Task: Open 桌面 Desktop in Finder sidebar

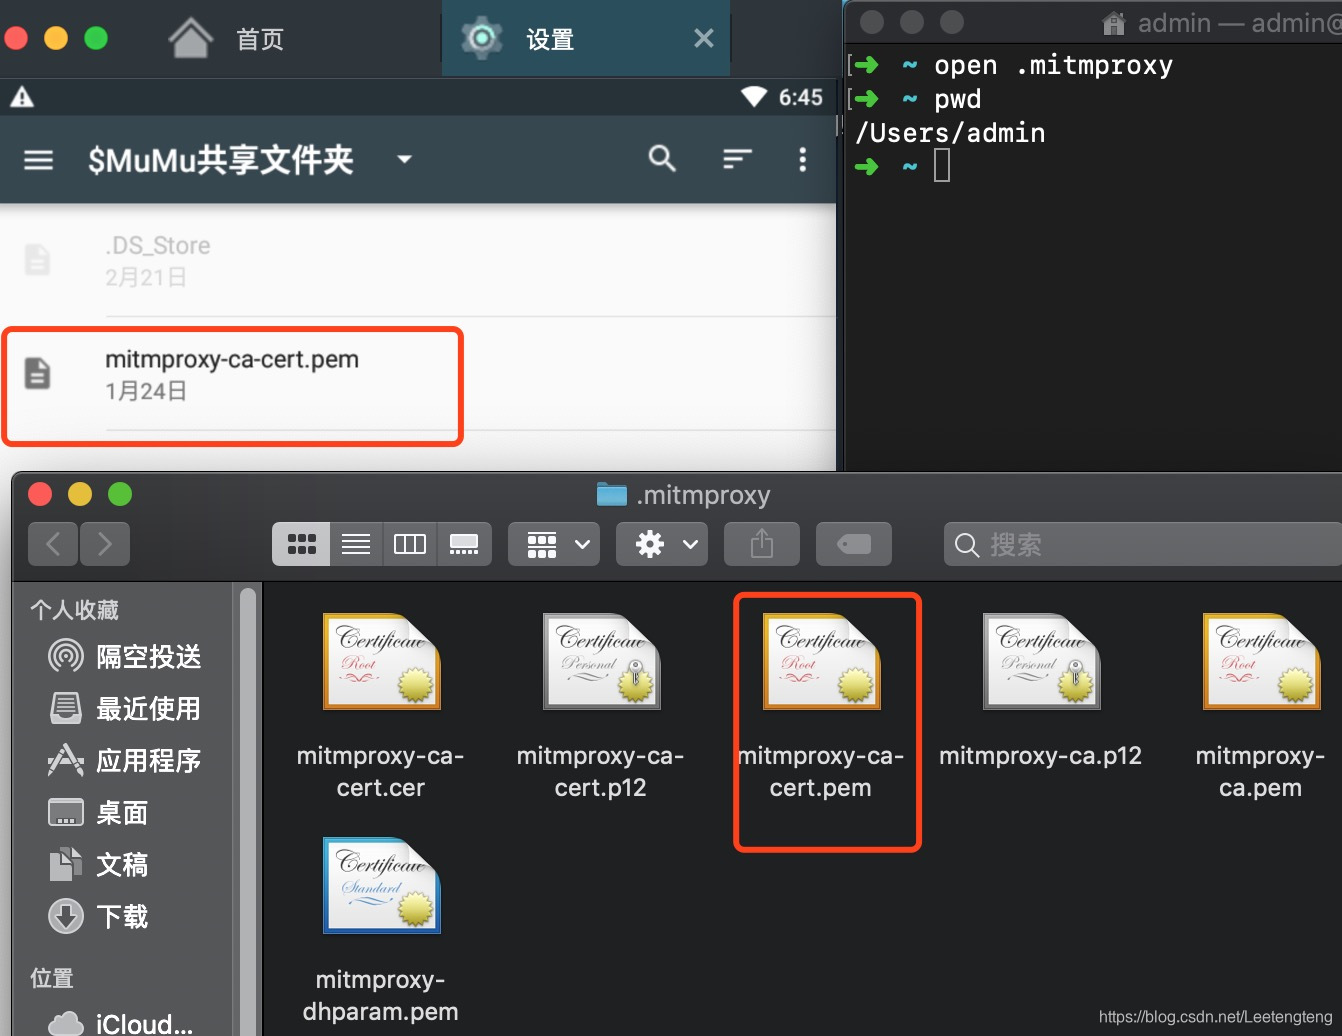Action: (100, 813)
